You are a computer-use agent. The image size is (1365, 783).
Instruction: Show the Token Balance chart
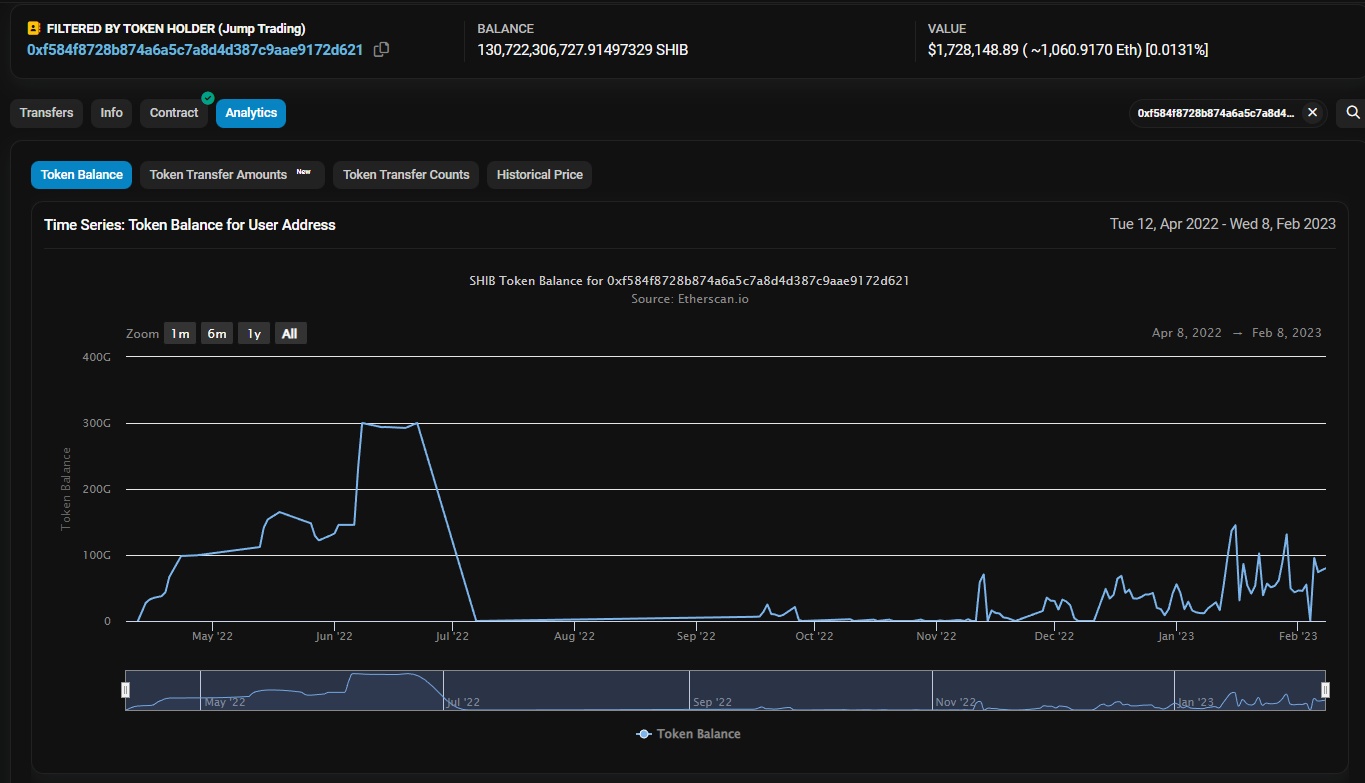coord(82,175)
